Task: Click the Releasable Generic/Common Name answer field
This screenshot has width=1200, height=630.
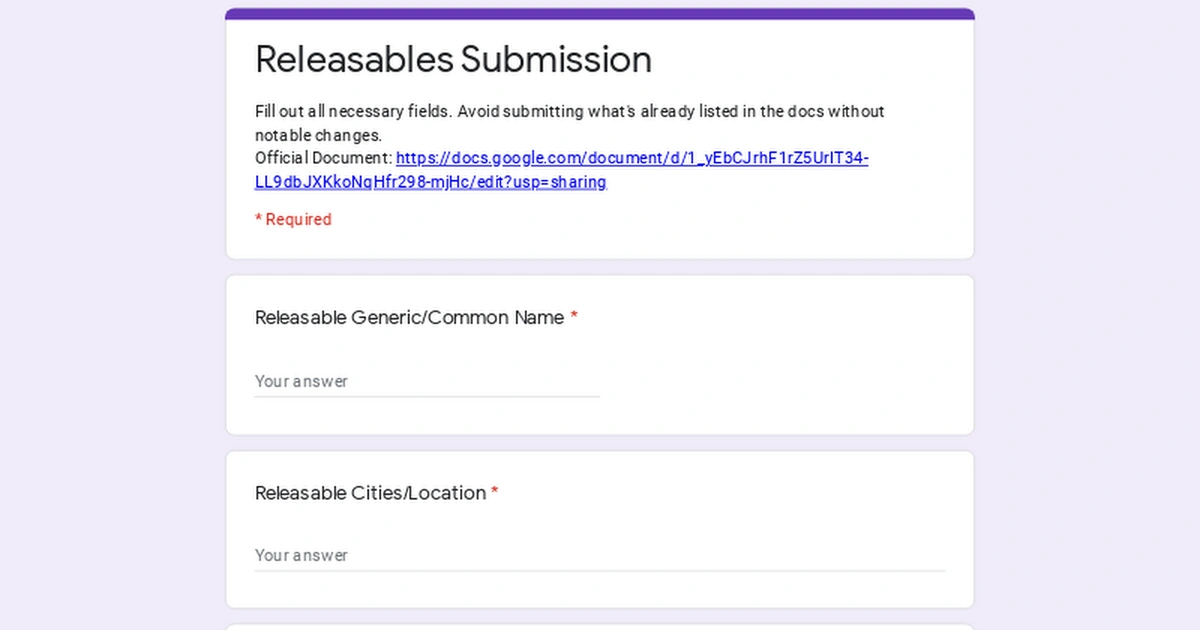Action: pos(427,381)
